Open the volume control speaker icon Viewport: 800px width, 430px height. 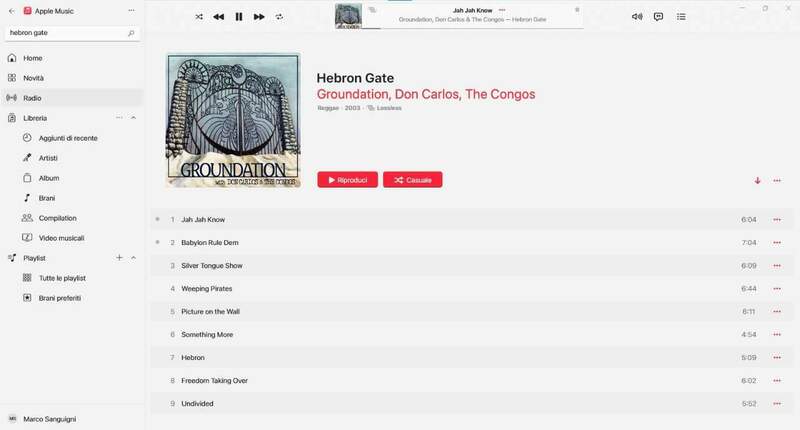[x=637, y=17]
